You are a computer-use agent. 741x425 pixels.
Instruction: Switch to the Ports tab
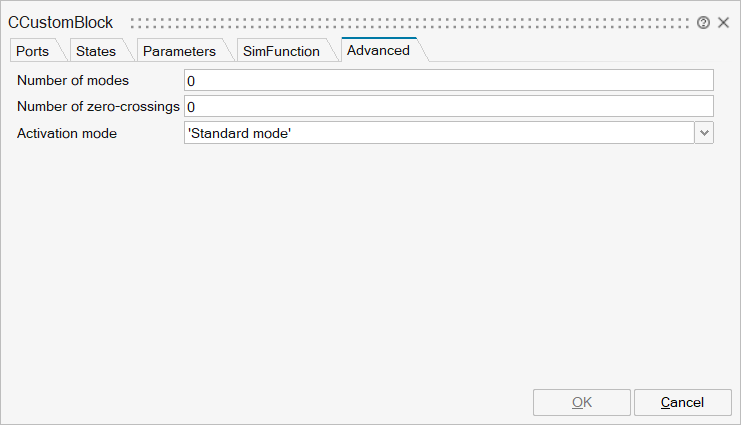tap(32, 51)
